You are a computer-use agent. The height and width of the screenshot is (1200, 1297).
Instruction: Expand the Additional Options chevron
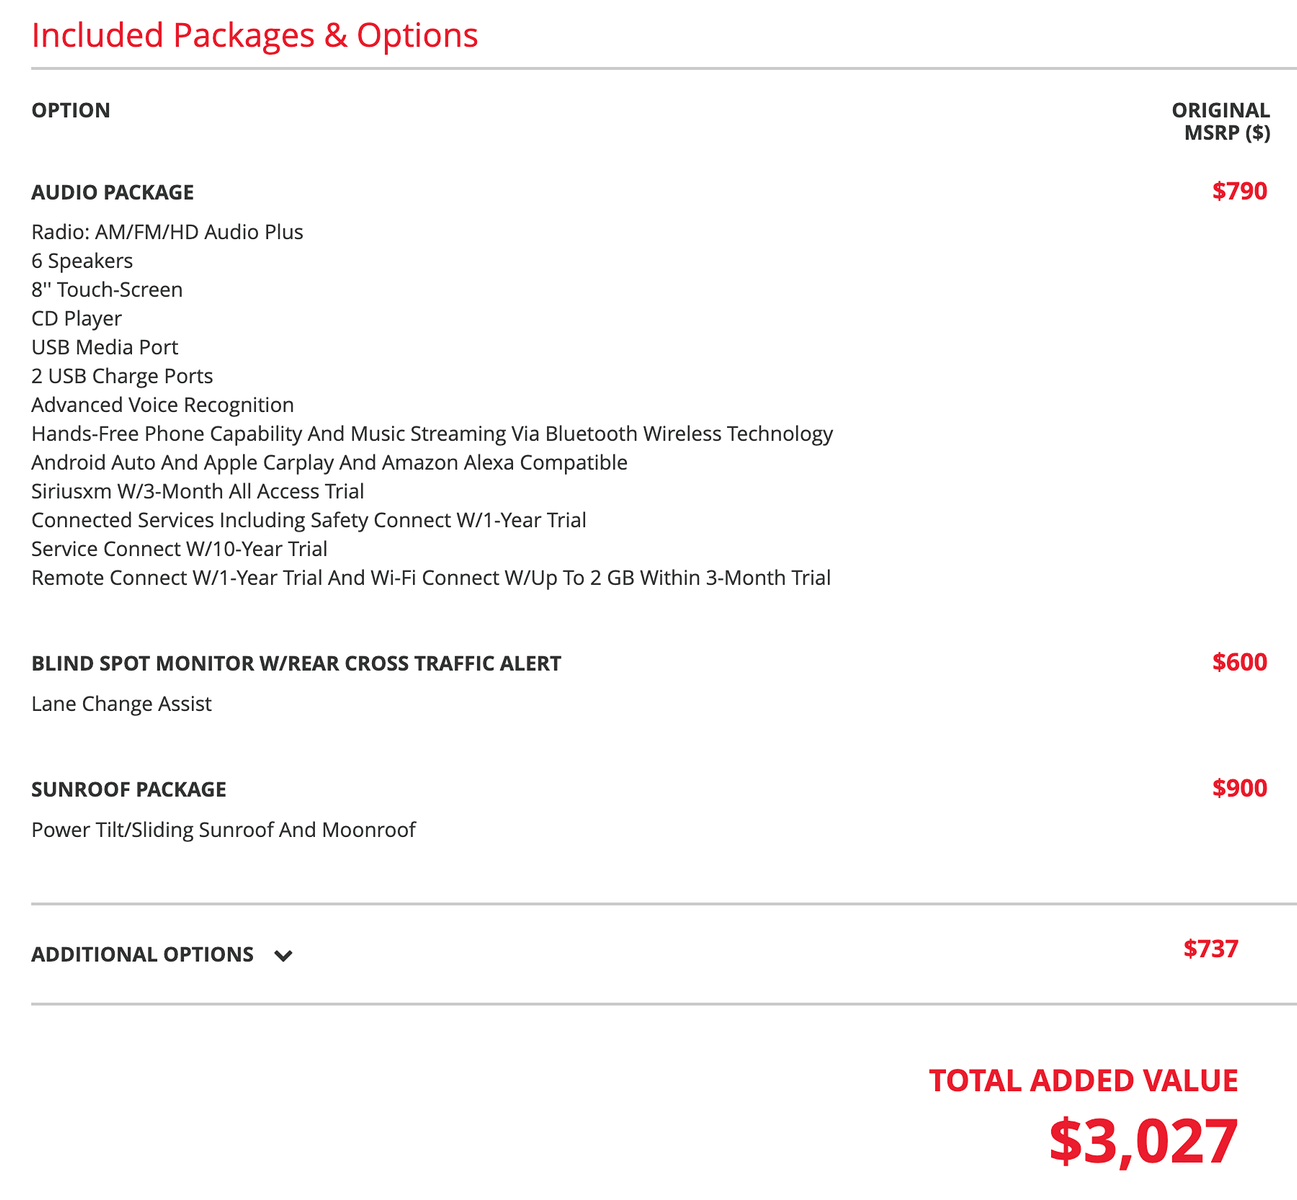[x=284, y=956]
